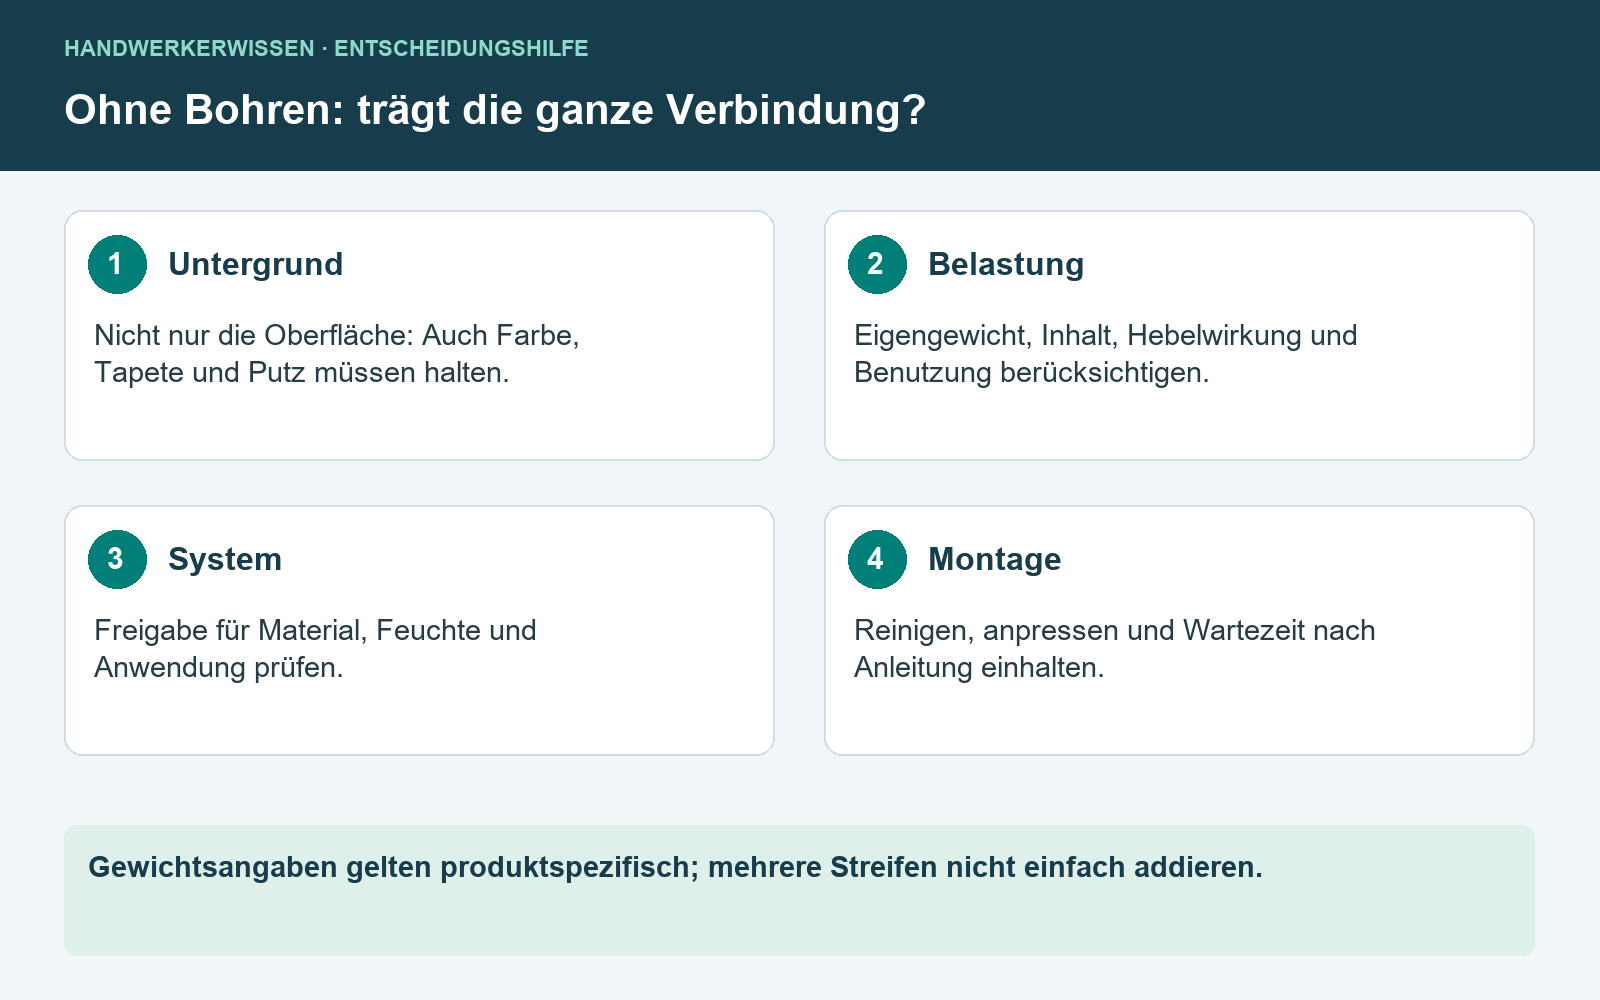Image resolution: width=1600 pixels, height=1000 pixels.
Task: Click title 'Ohne Bohren: trägt die ganze Verbindung?'
Action: pos(495,110)
